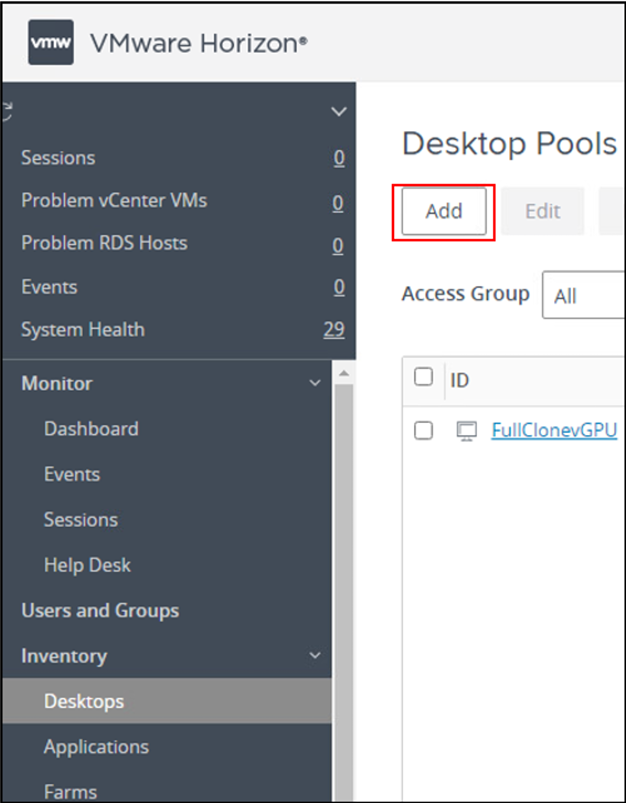
Task: Collapse the Monitor section in the sidebar
Action: pos(316,383)
